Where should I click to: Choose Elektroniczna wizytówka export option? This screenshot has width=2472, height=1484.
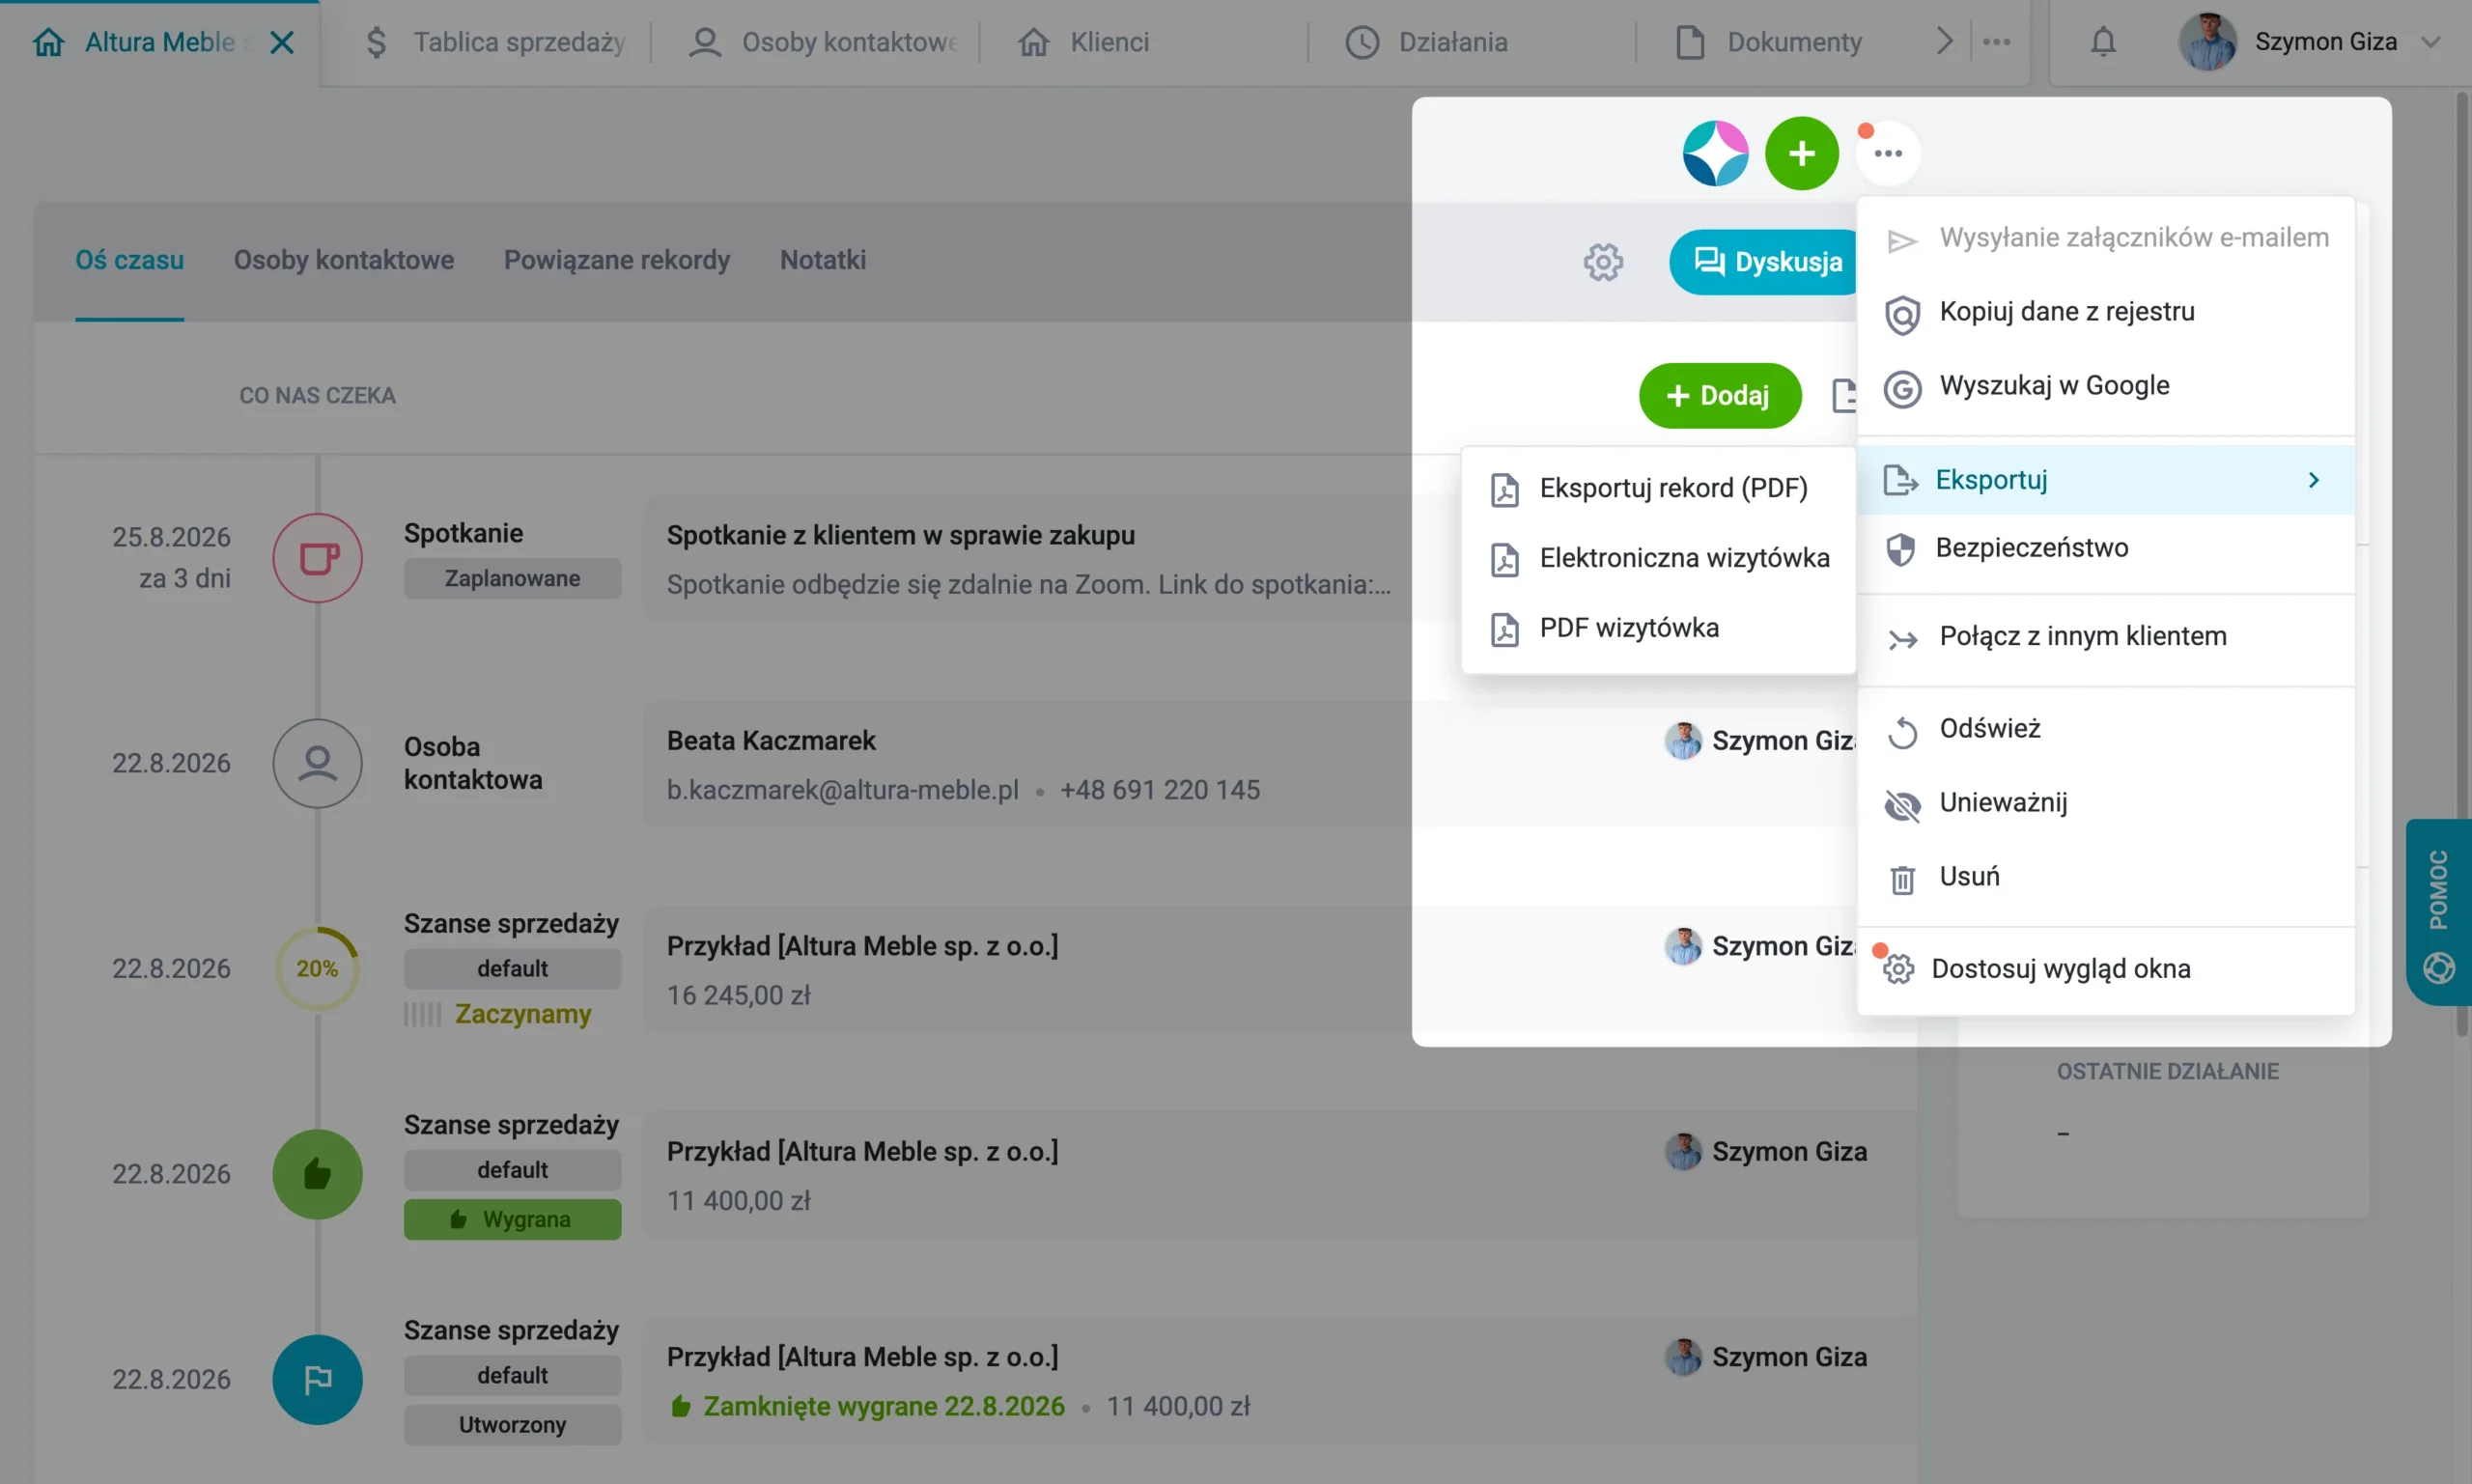tap(1658, 558)
